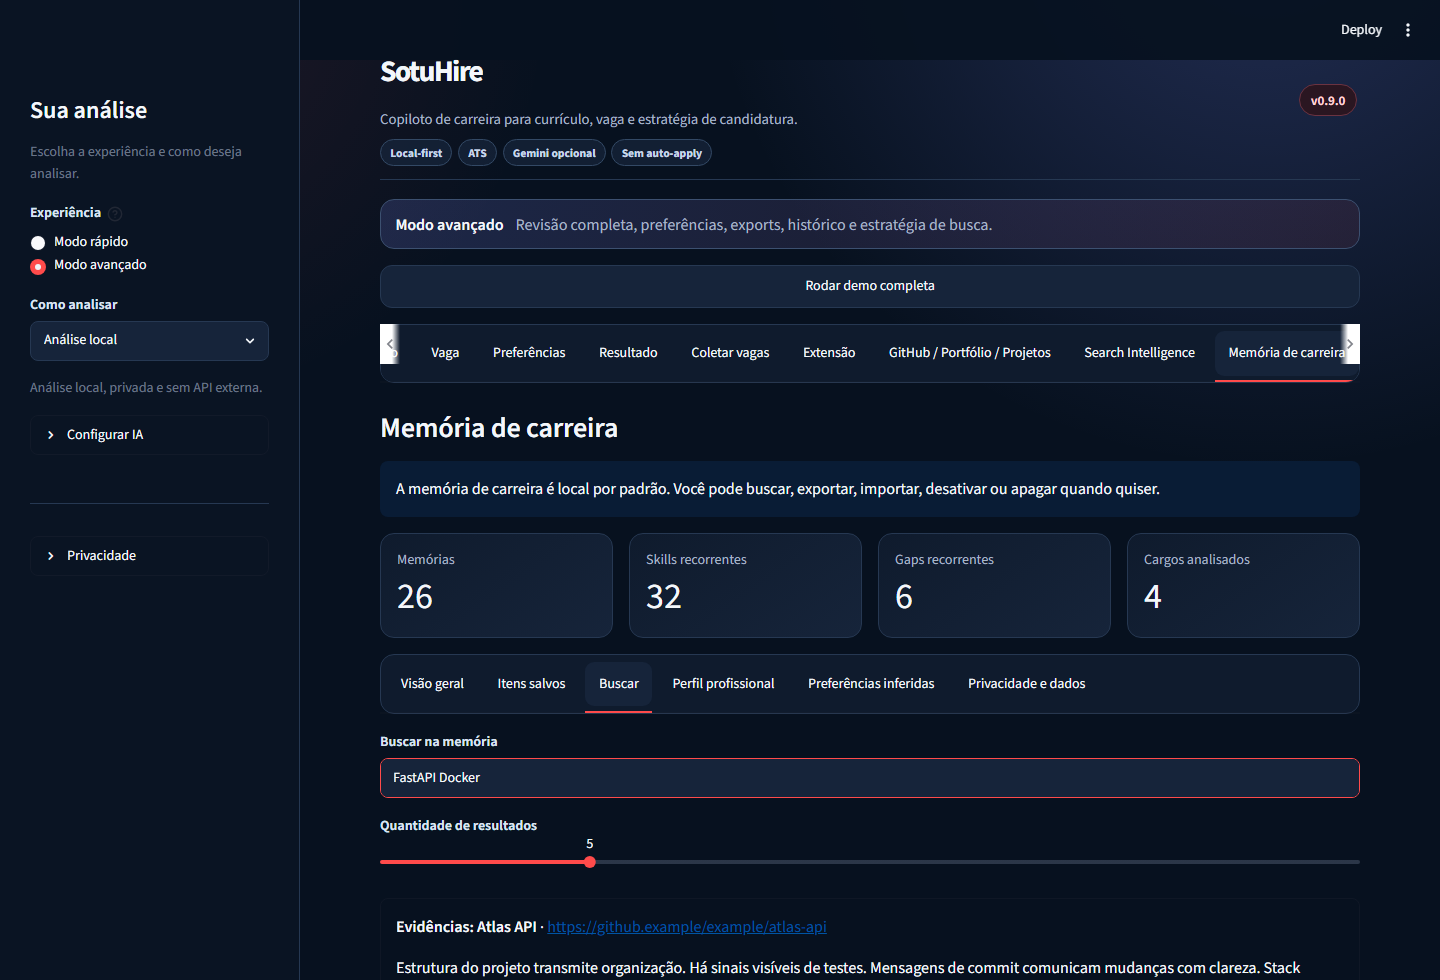
Task: Expand the Configurar IA section
Action: point(149,435)
